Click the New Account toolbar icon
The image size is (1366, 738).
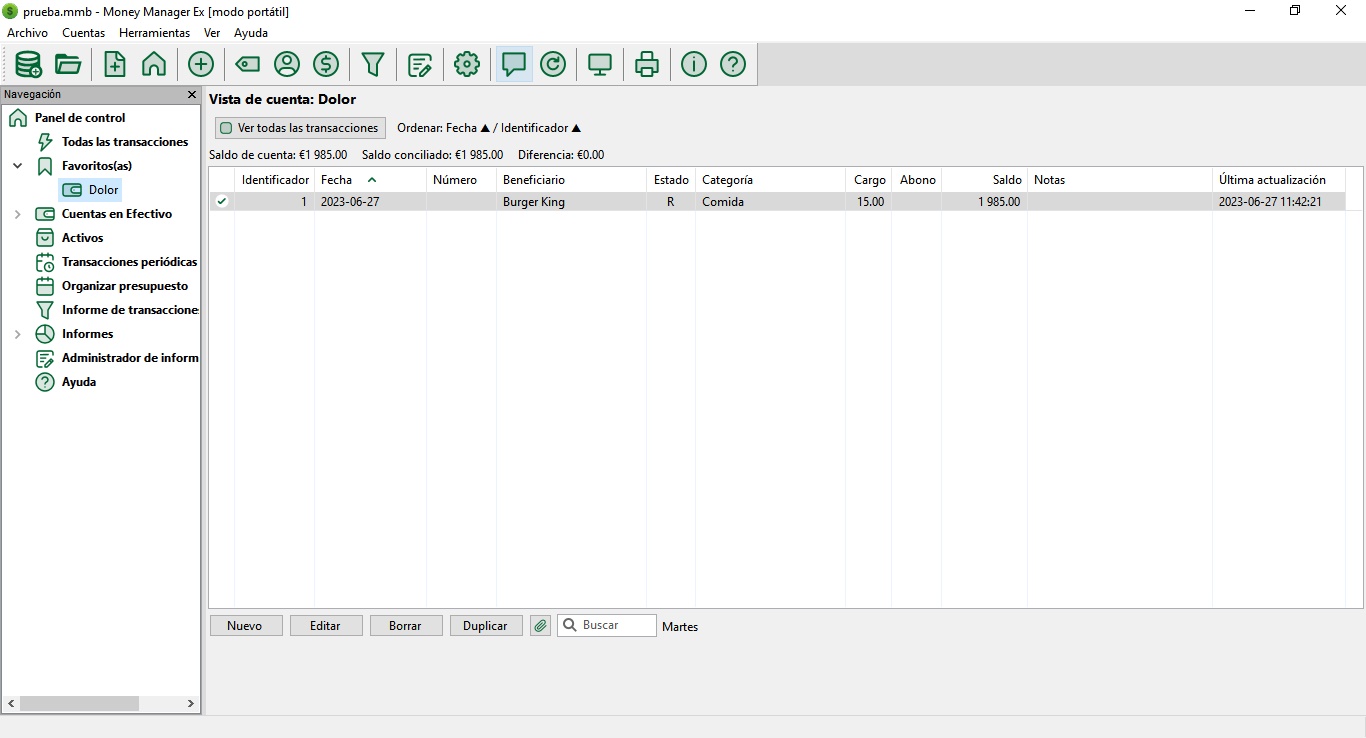[115, 64]
